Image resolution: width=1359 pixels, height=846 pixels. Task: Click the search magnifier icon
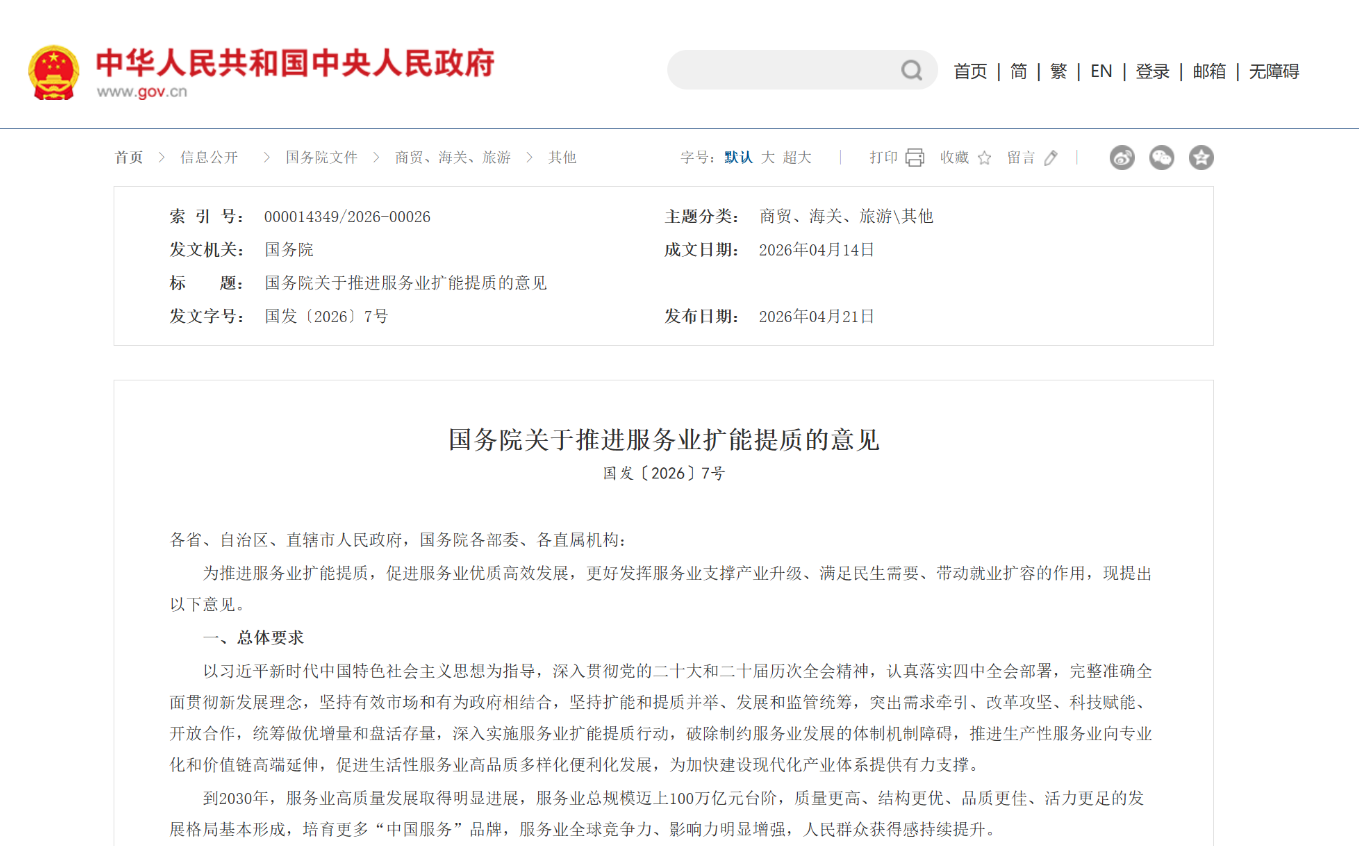pos(911,70)
